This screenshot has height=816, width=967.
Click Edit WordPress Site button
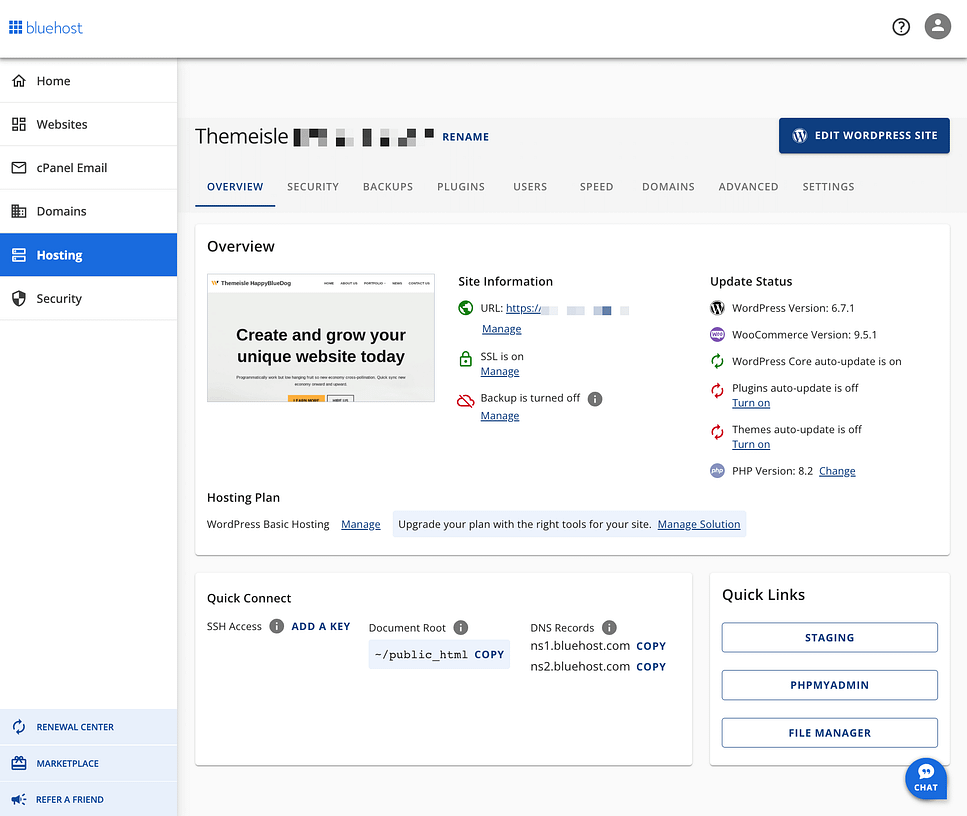864,136
